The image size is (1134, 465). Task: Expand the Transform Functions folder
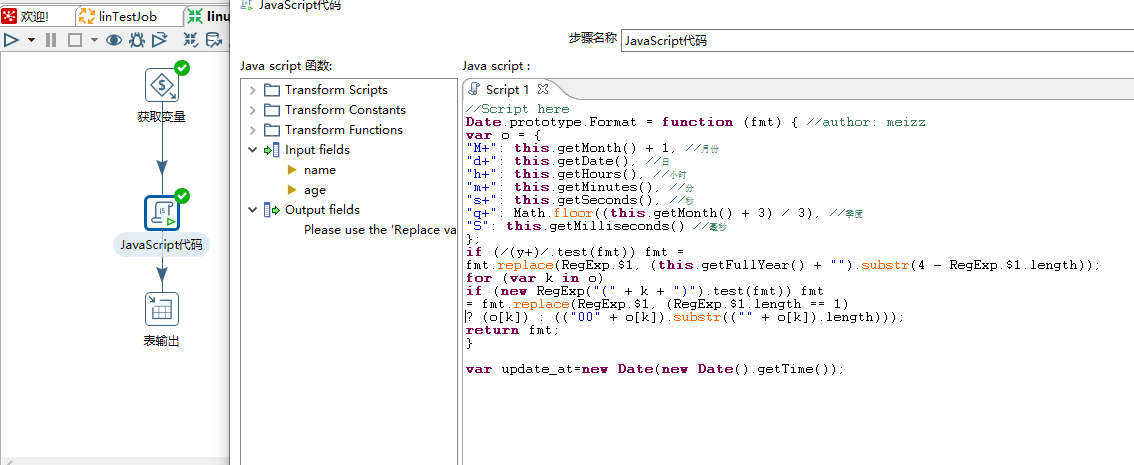(x=252, y=130)
